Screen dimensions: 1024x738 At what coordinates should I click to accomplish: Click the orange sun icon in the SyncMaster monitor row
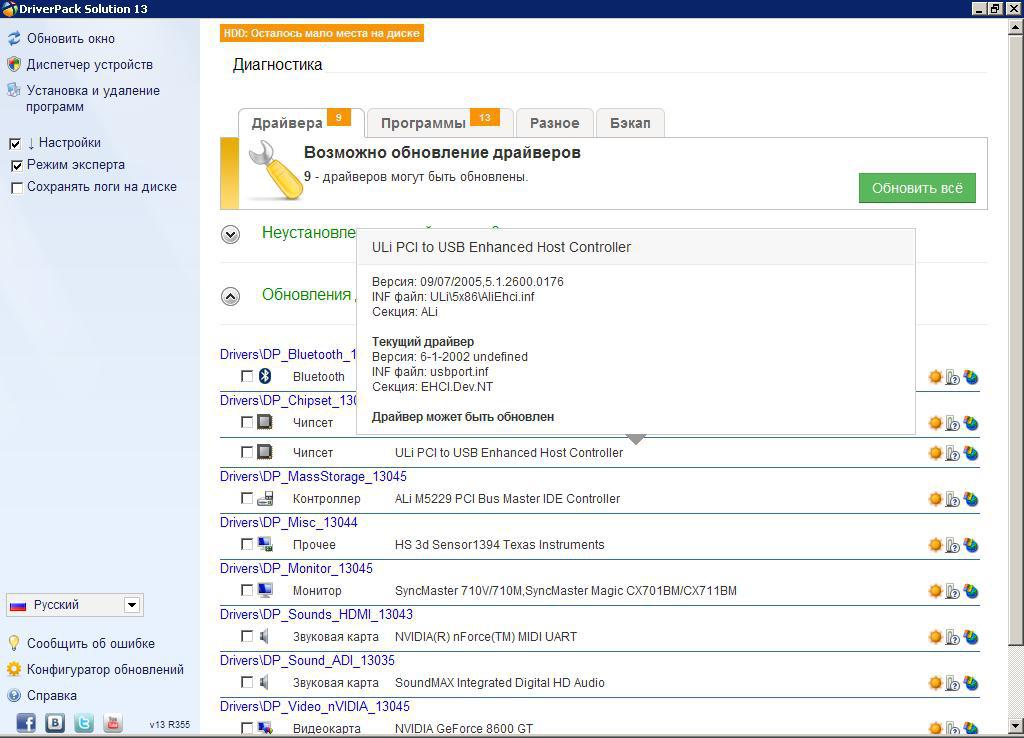coord(935,591)
